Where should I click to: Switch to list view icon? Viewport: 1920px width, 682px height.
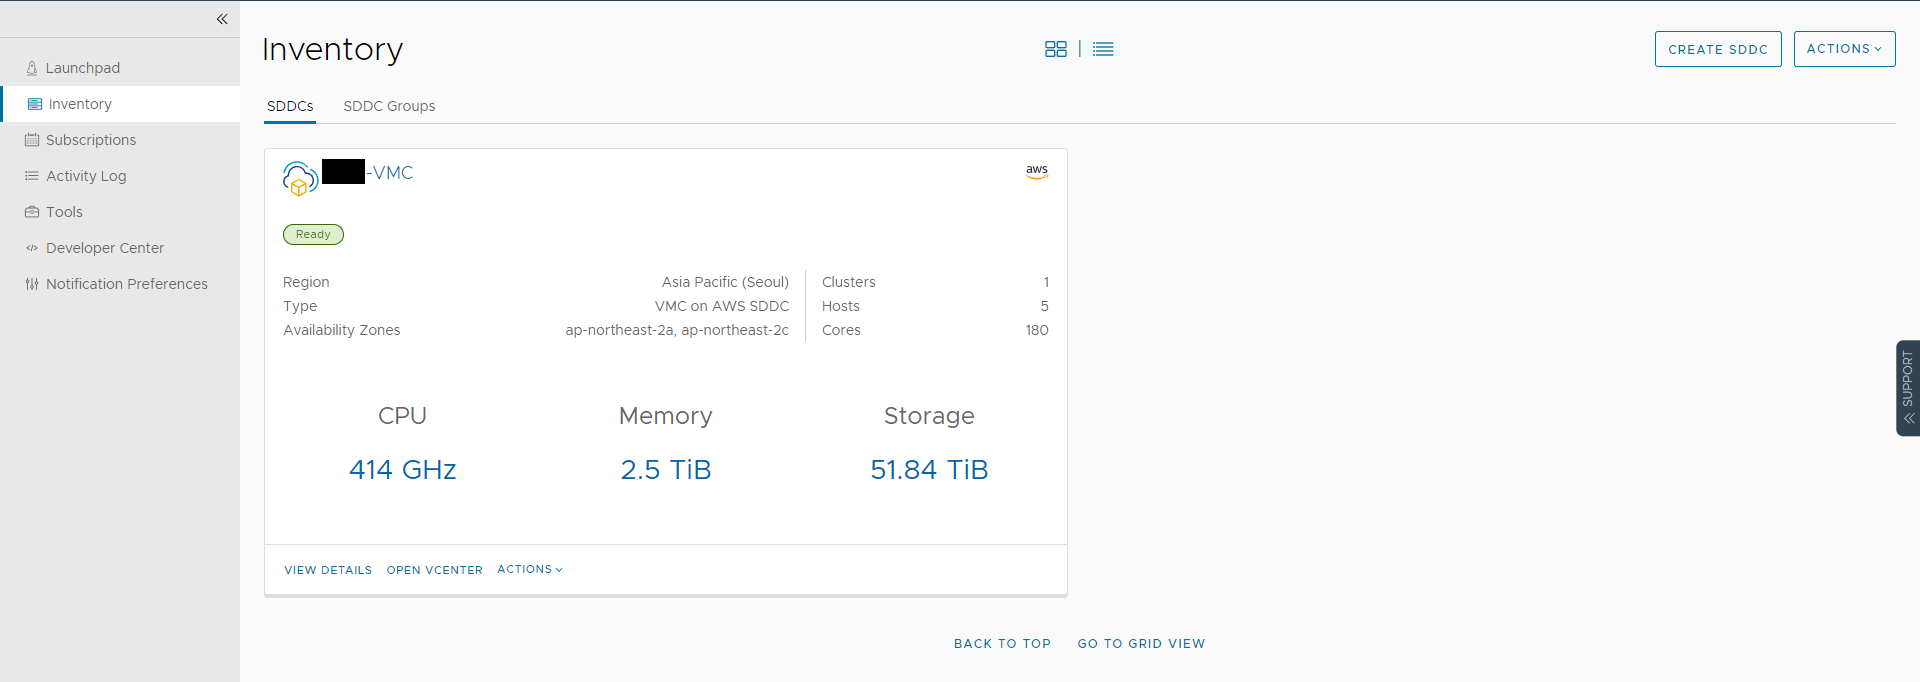pos(1103,49)
